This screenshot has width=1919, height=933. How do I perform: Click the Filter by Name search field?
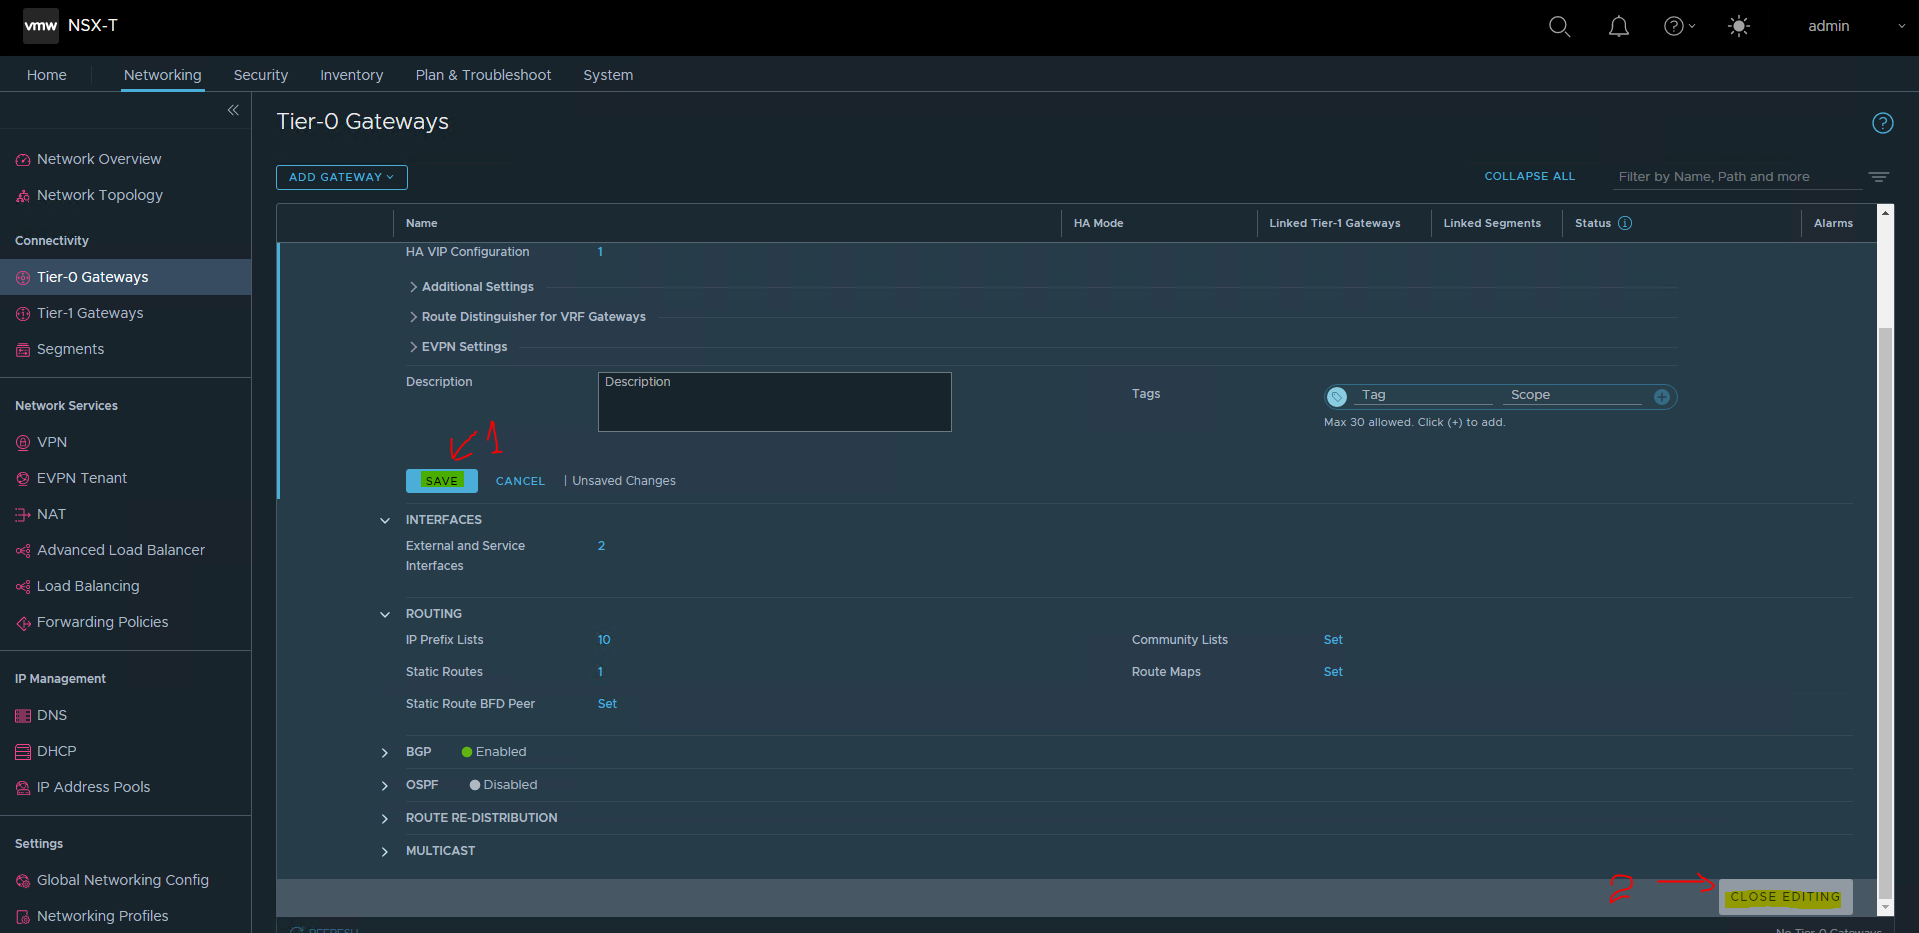click(1739, 177)
